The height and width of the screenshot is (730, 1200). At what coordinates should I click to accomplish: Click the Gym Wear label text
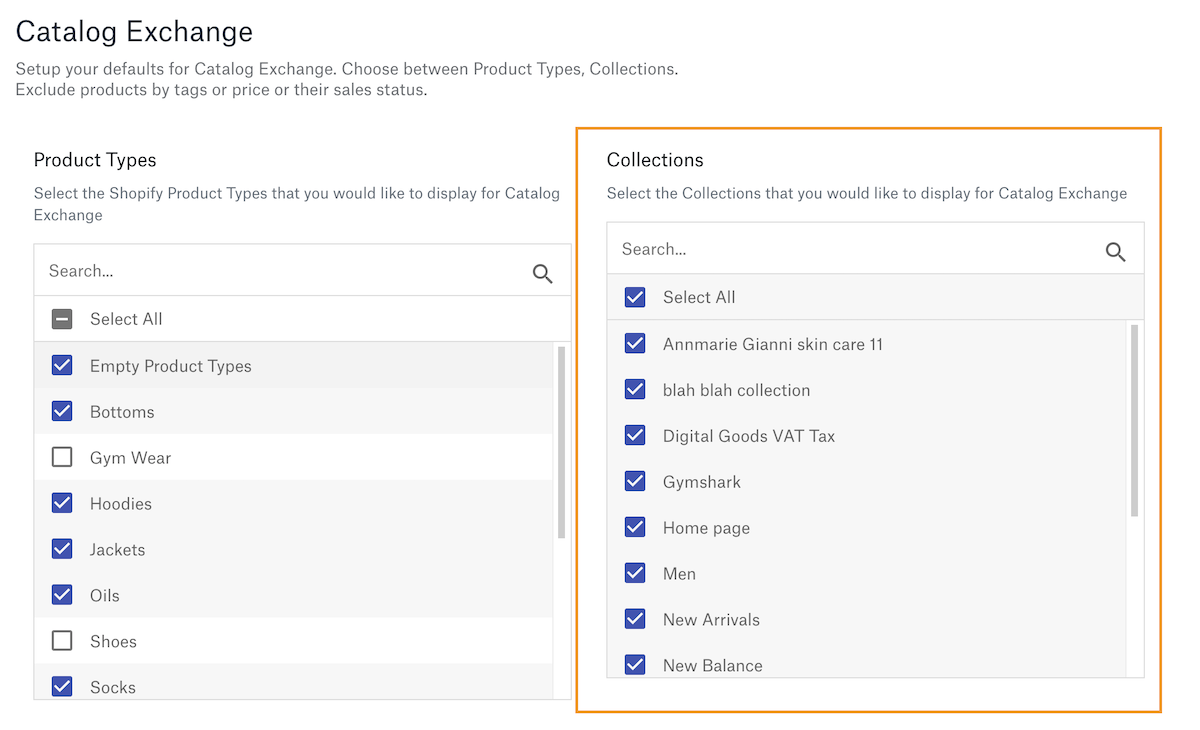[x=130, y=458]
